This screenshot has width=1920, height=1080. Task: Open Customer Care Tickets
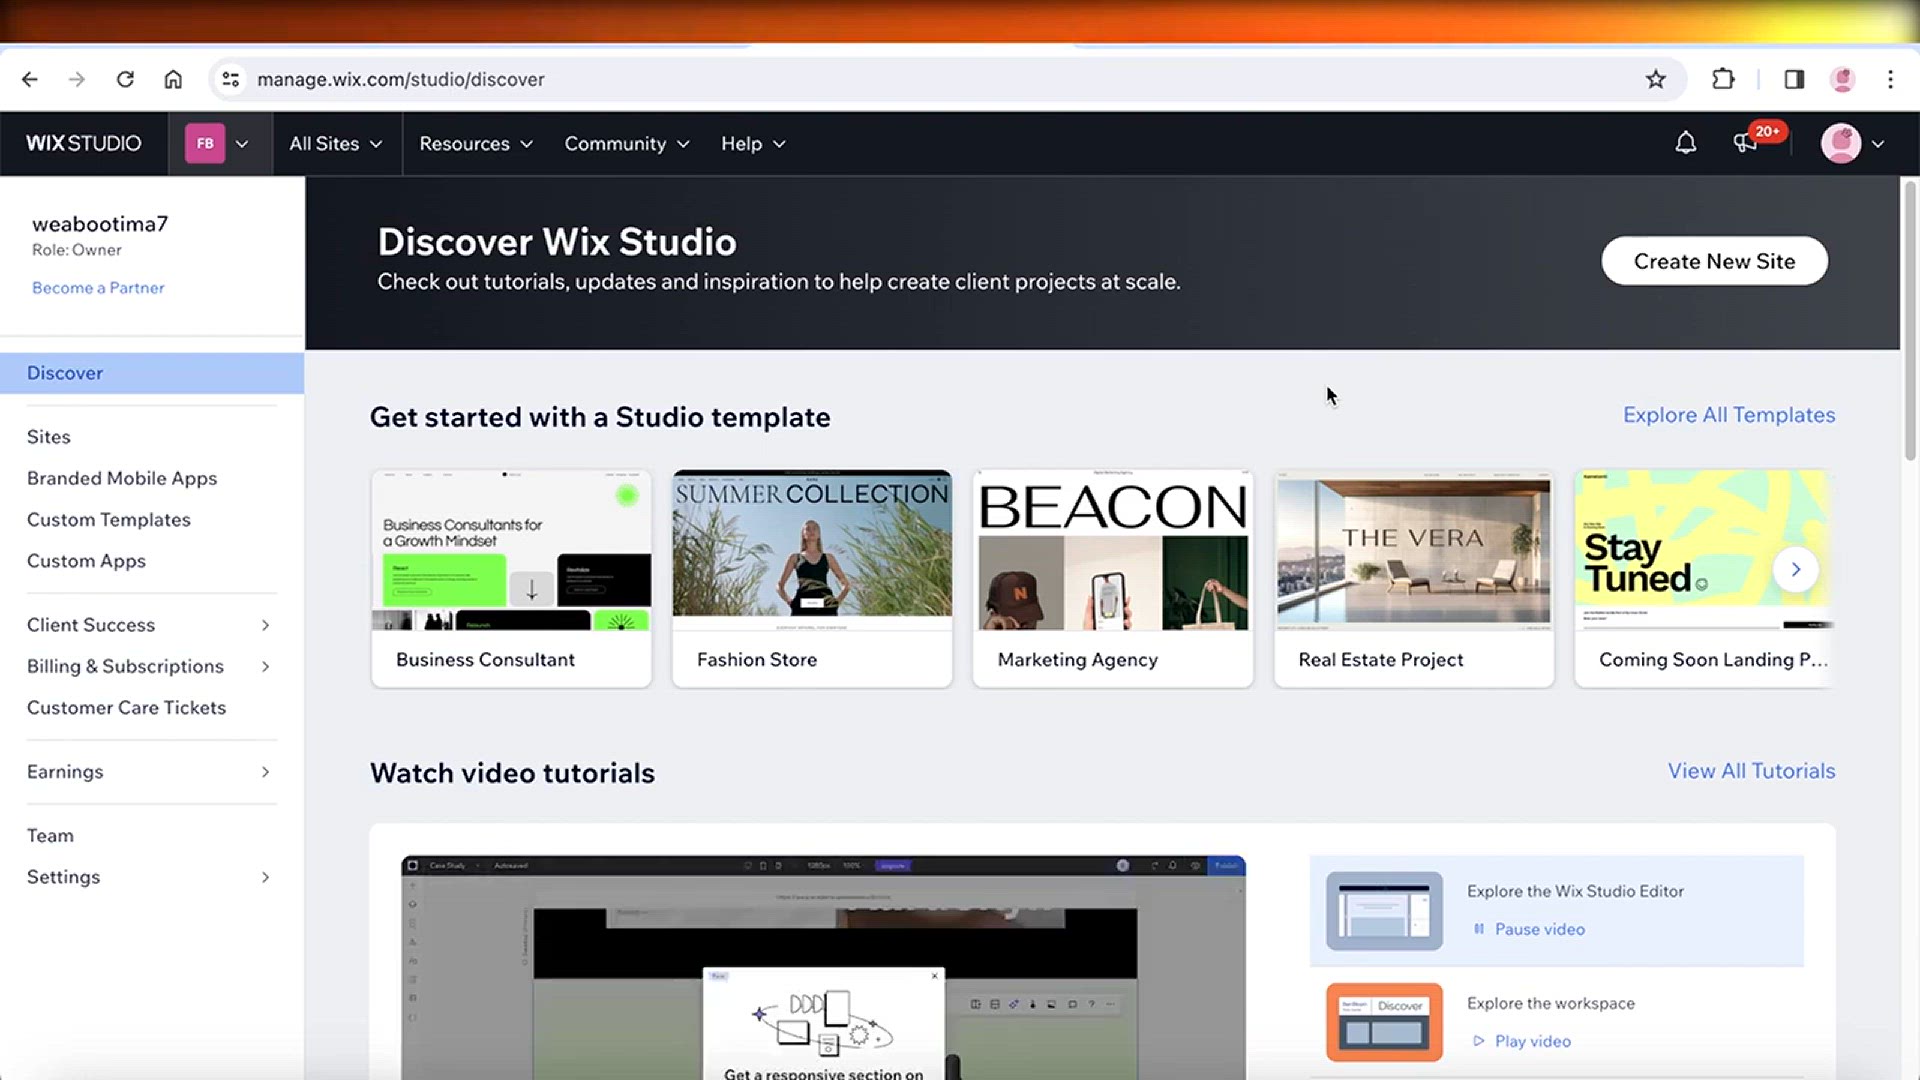pyautogui.click(x=127, y=708)
